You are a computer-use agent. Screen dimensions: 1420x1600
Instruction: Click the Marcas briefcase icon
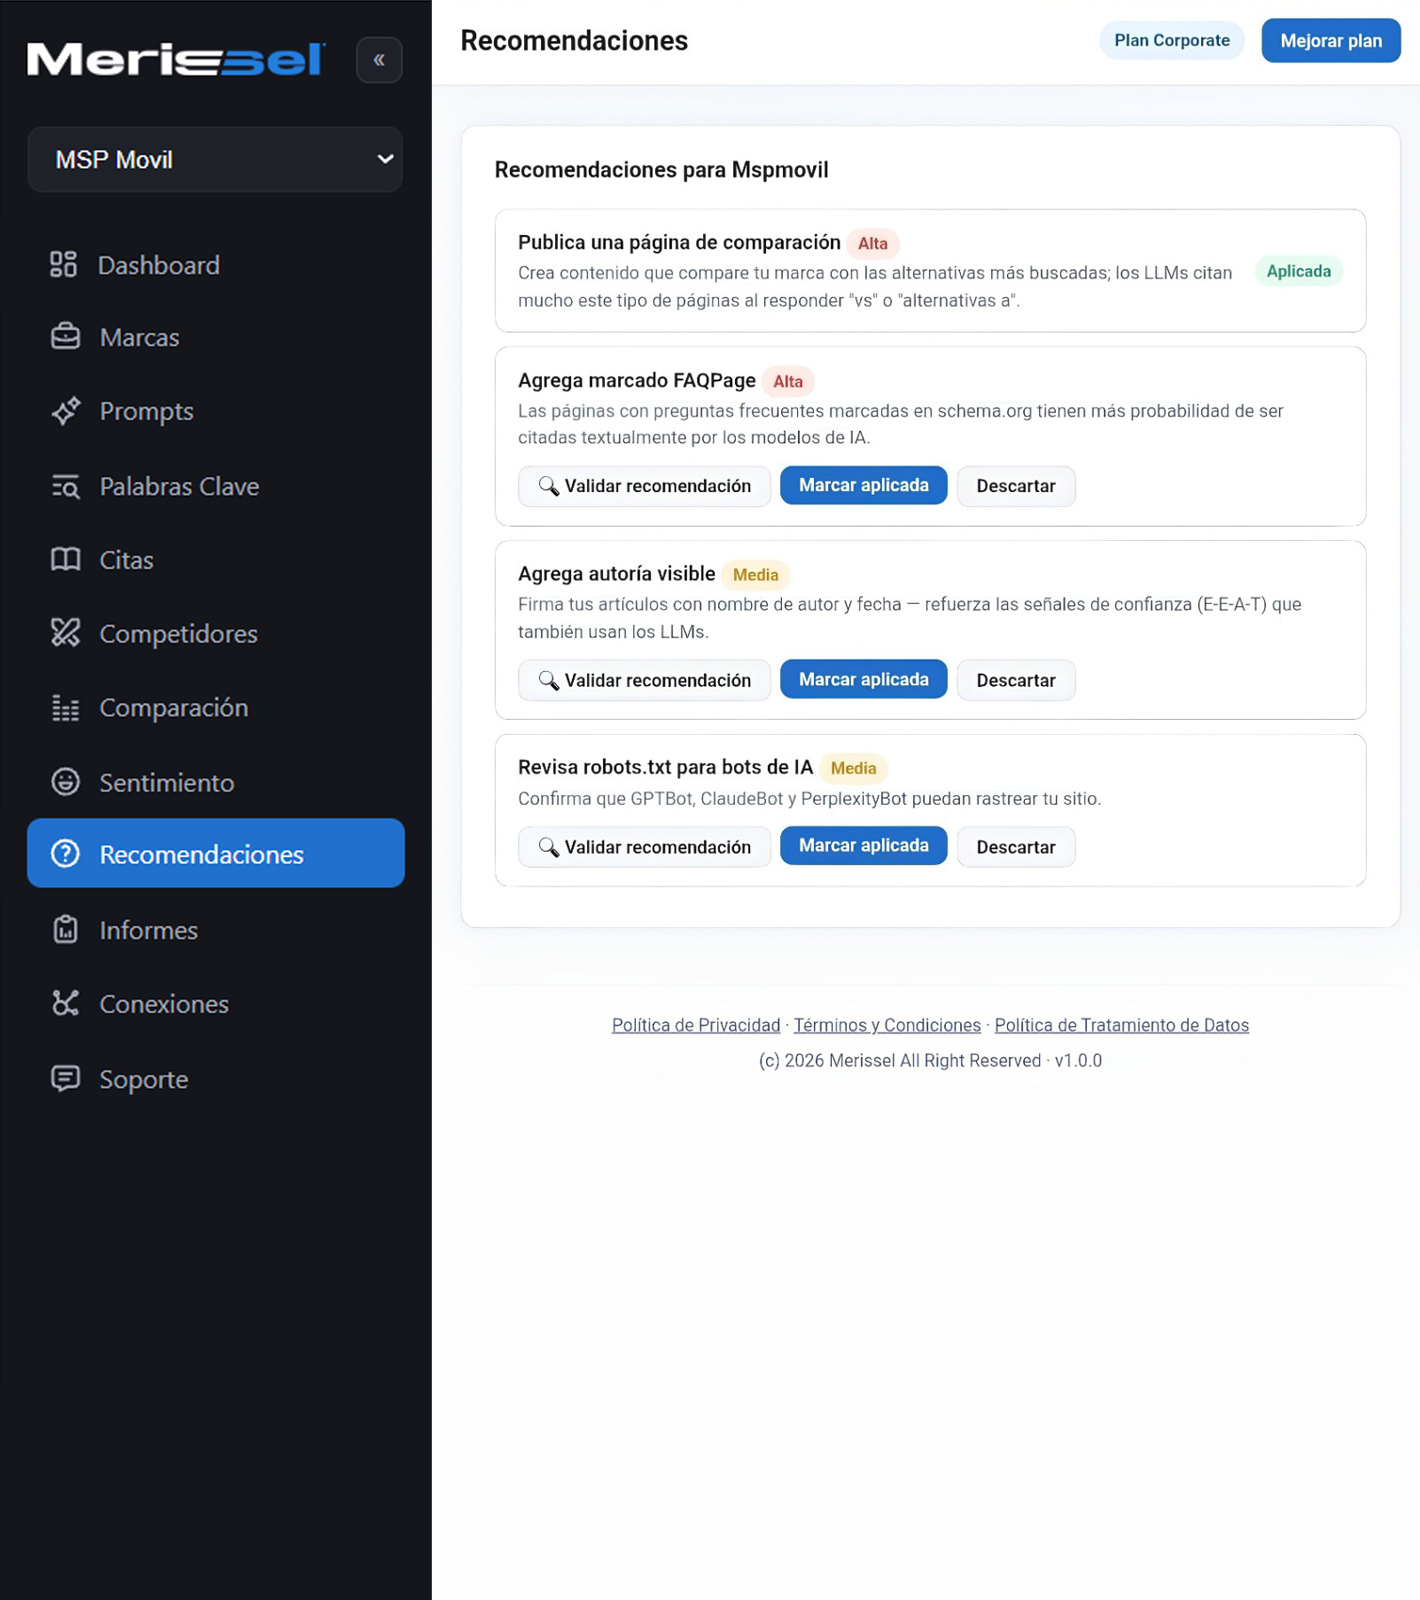click(66, 337)
